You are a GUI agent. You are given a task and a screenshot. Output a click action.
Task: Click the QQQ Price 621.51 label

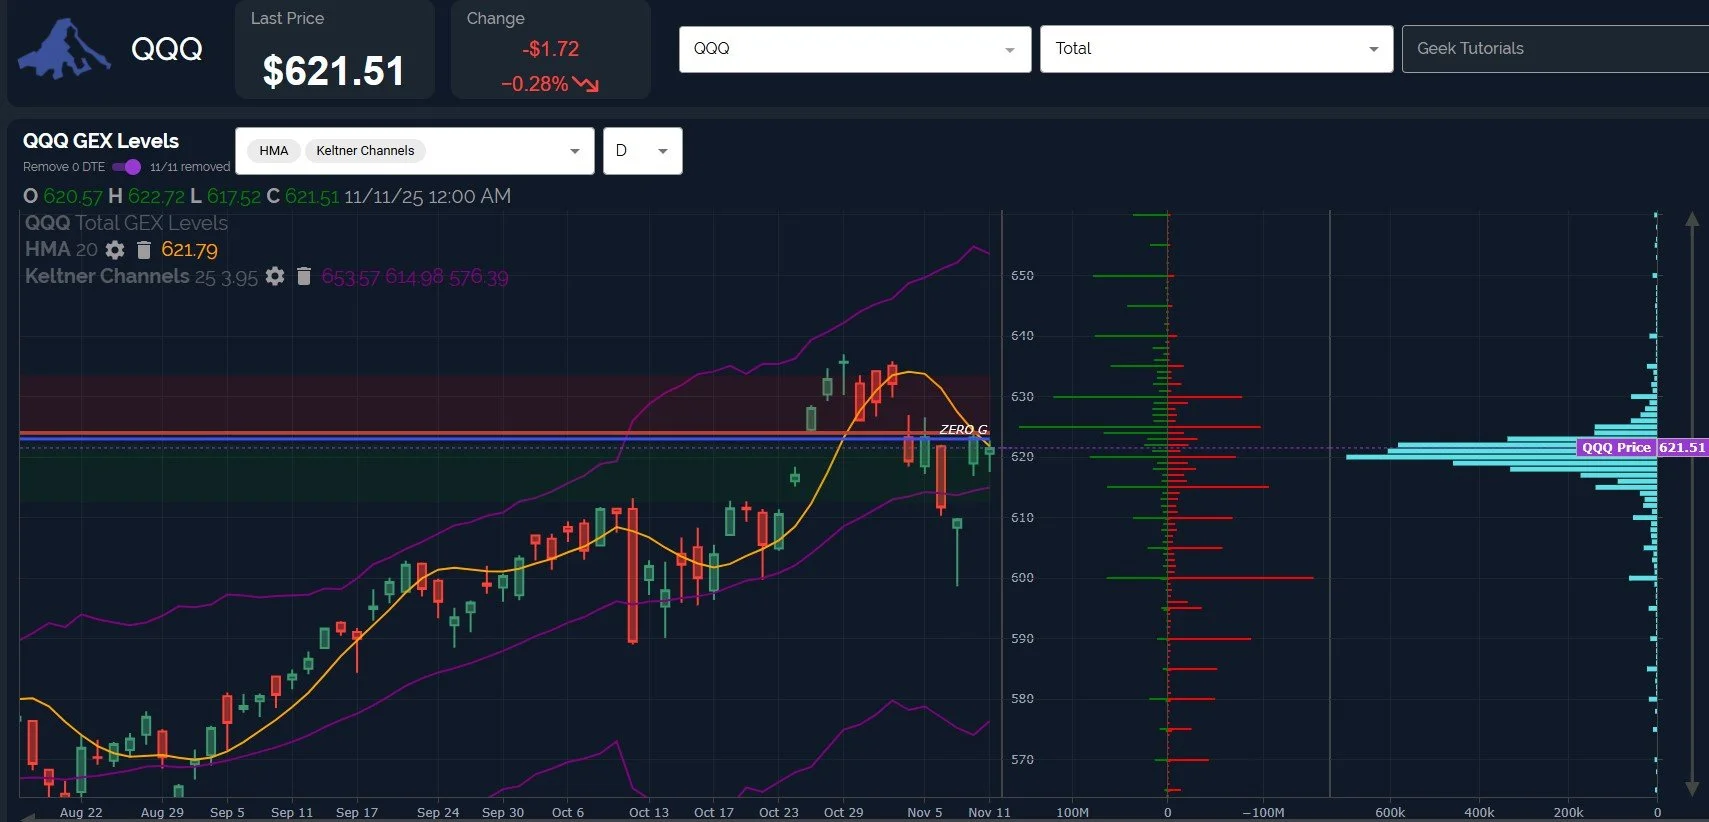[x=1643, y=447]
